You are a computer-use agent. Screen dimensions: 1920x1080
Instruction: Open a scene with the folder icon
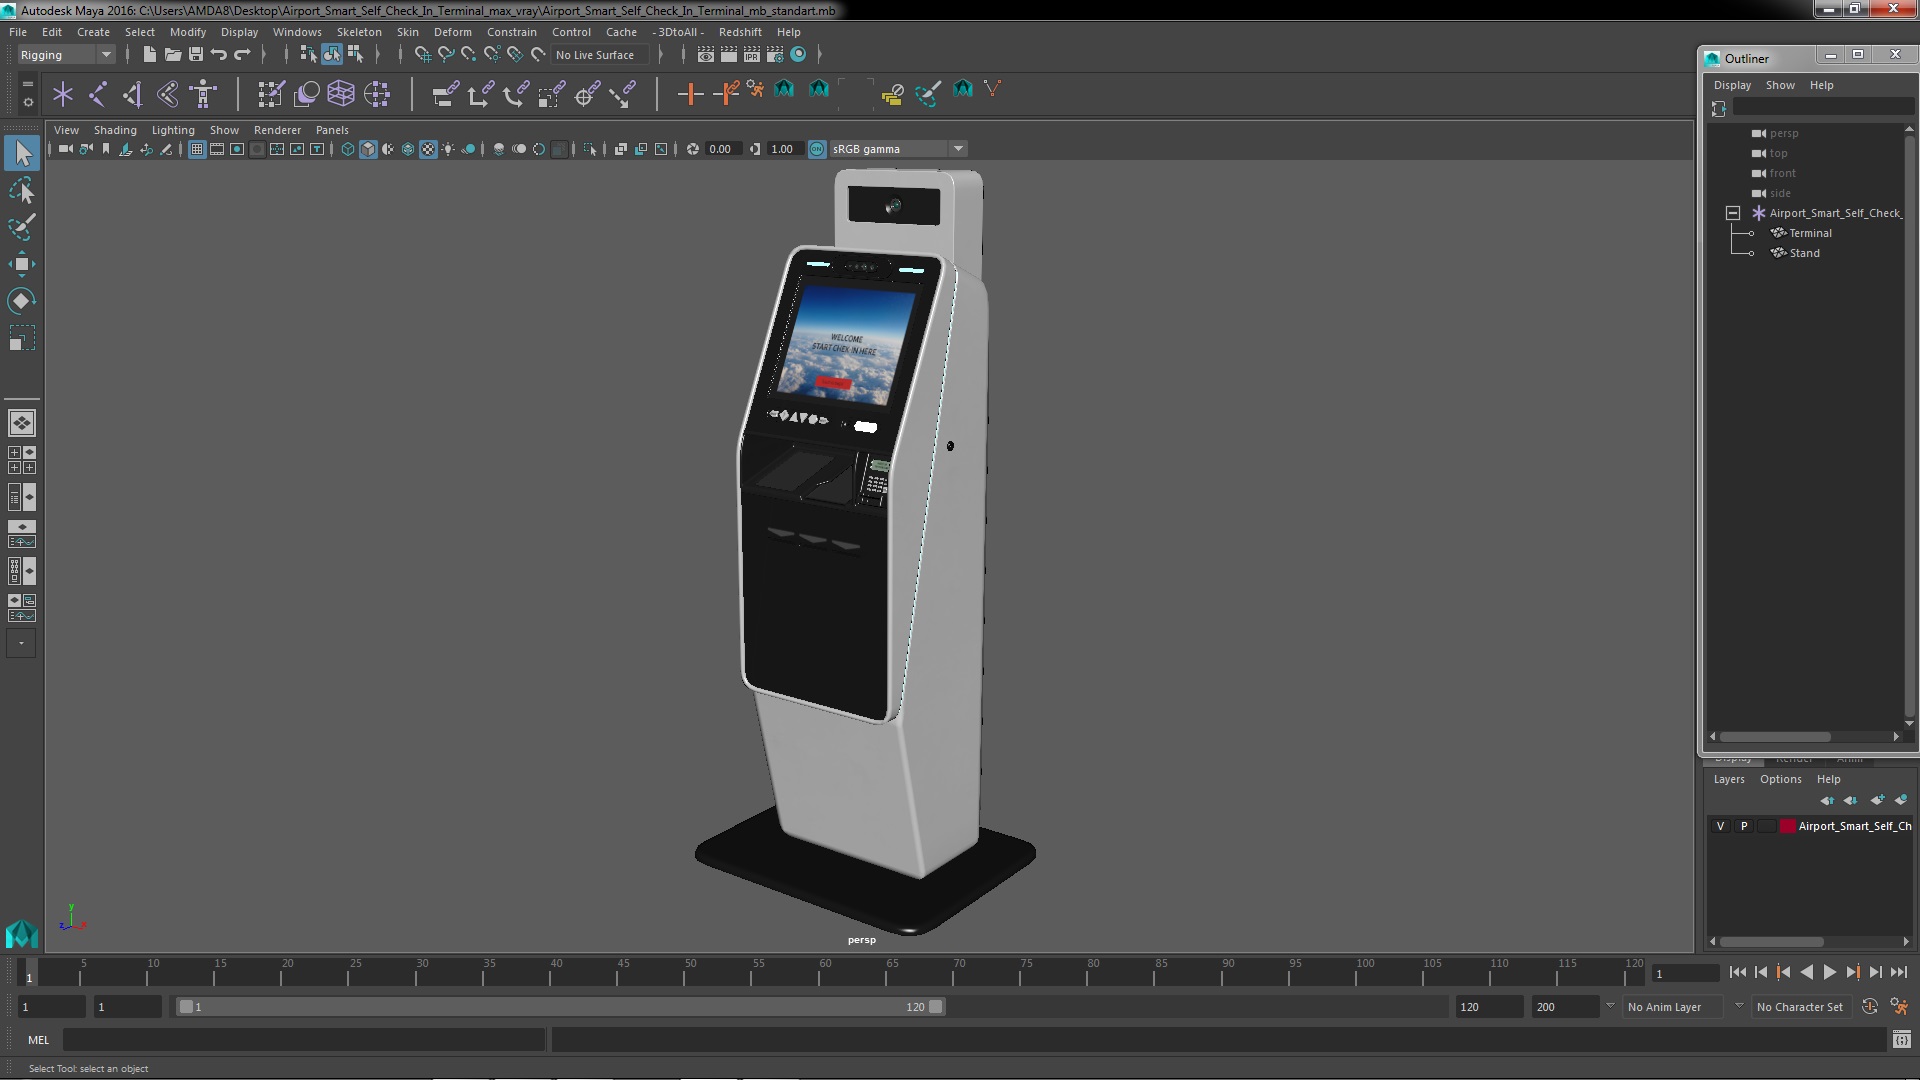point(172,55)
